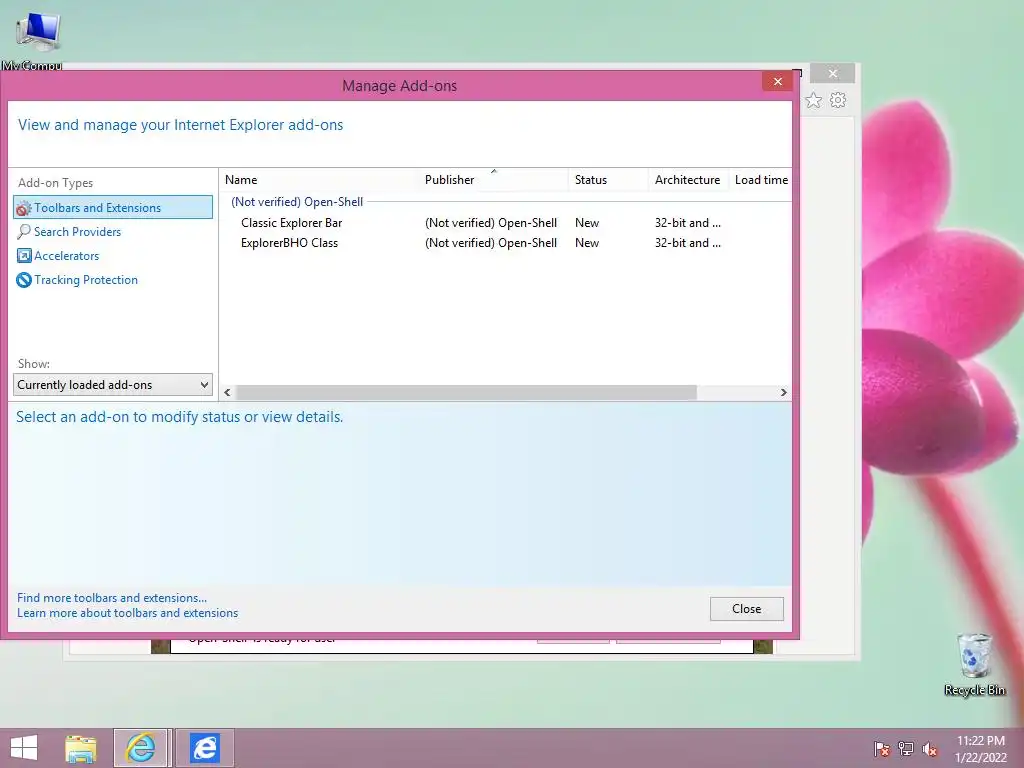Image resolution: width=1024 pixels, height=768 pixels.
Task: Click the network icon in system tray
Action: coord(906,749)
